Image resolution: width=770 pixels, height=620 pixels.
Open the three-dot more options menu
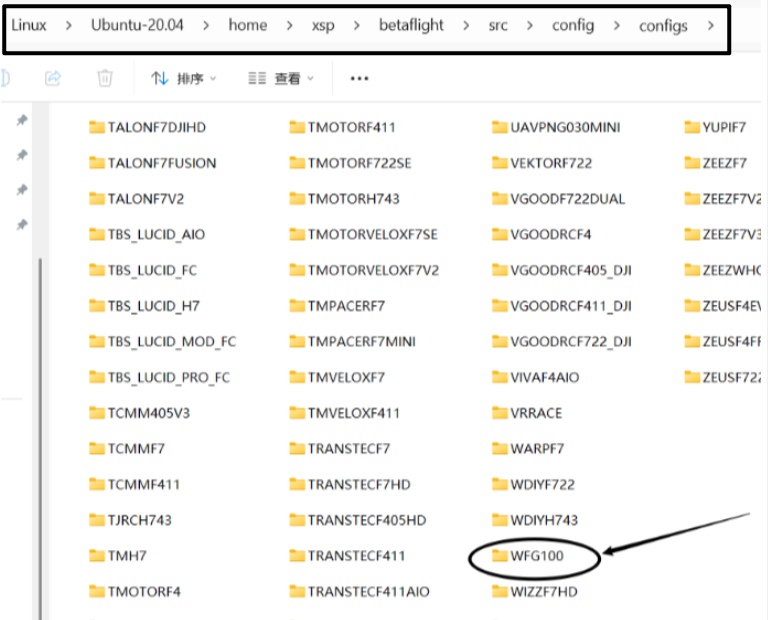pyautogui.click(x=360, y=78)
